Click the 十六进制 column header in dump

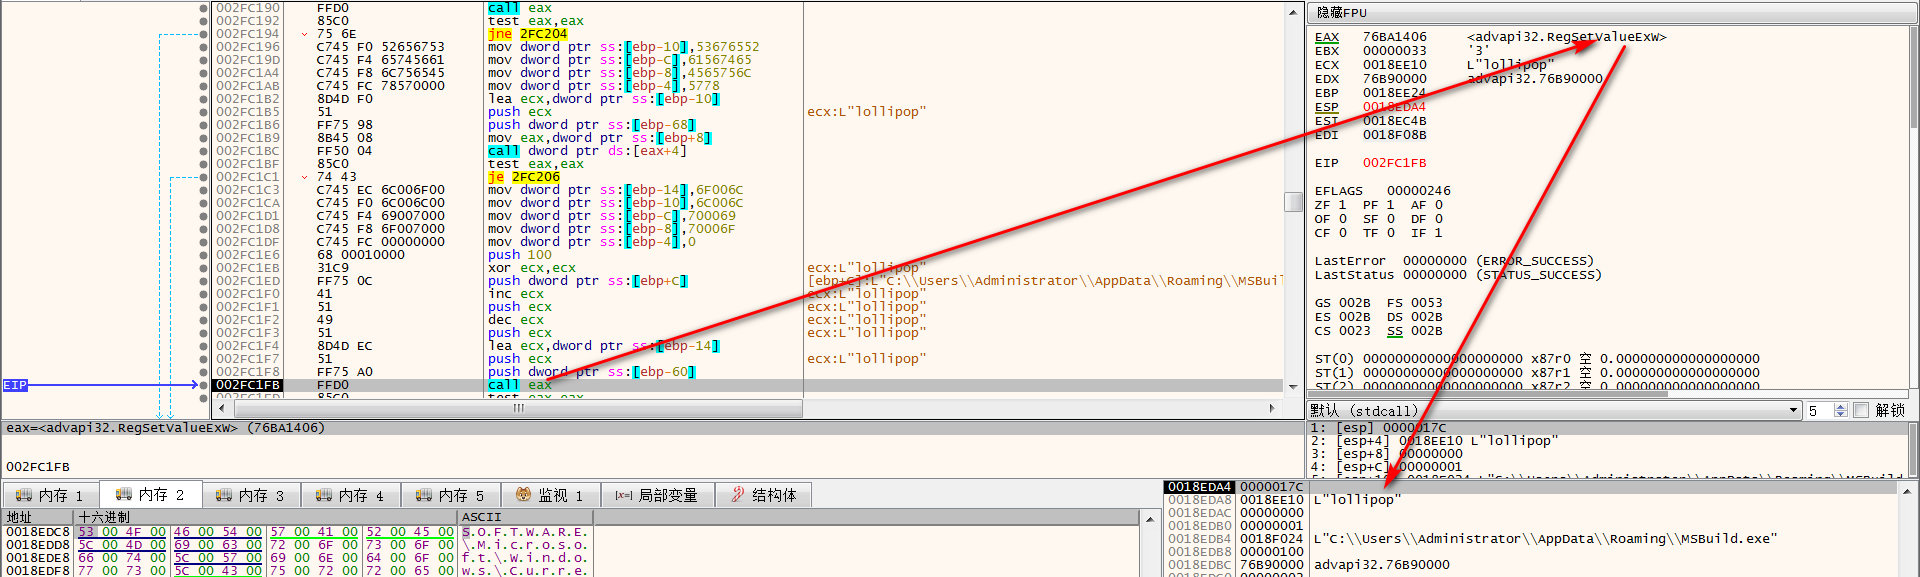pyautogui.click(x=104, y=517)
